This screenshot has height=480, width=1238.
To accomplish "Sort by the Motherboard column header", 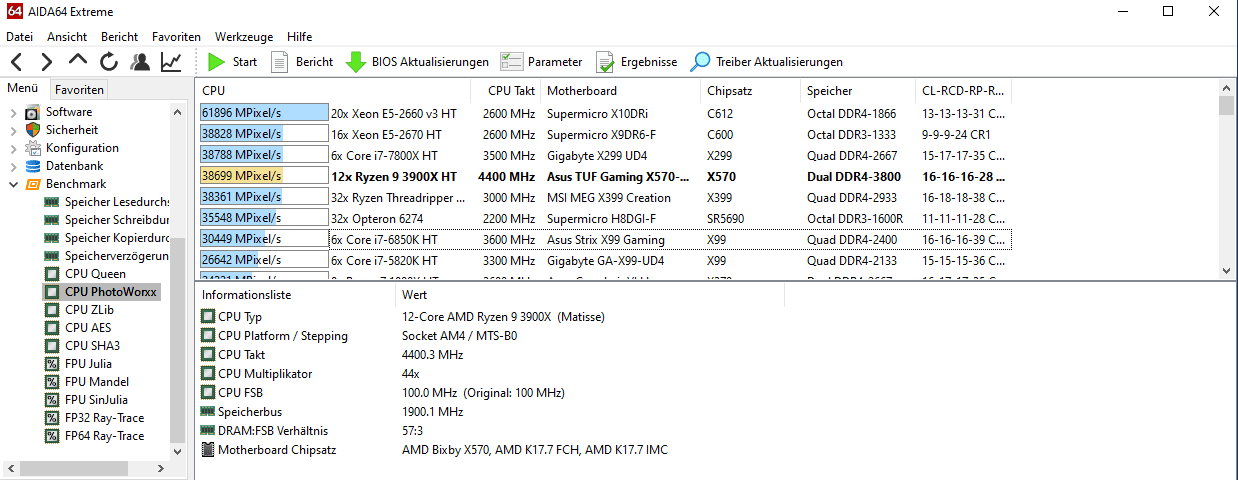I will pyautogui.click(x=620, y=91).
